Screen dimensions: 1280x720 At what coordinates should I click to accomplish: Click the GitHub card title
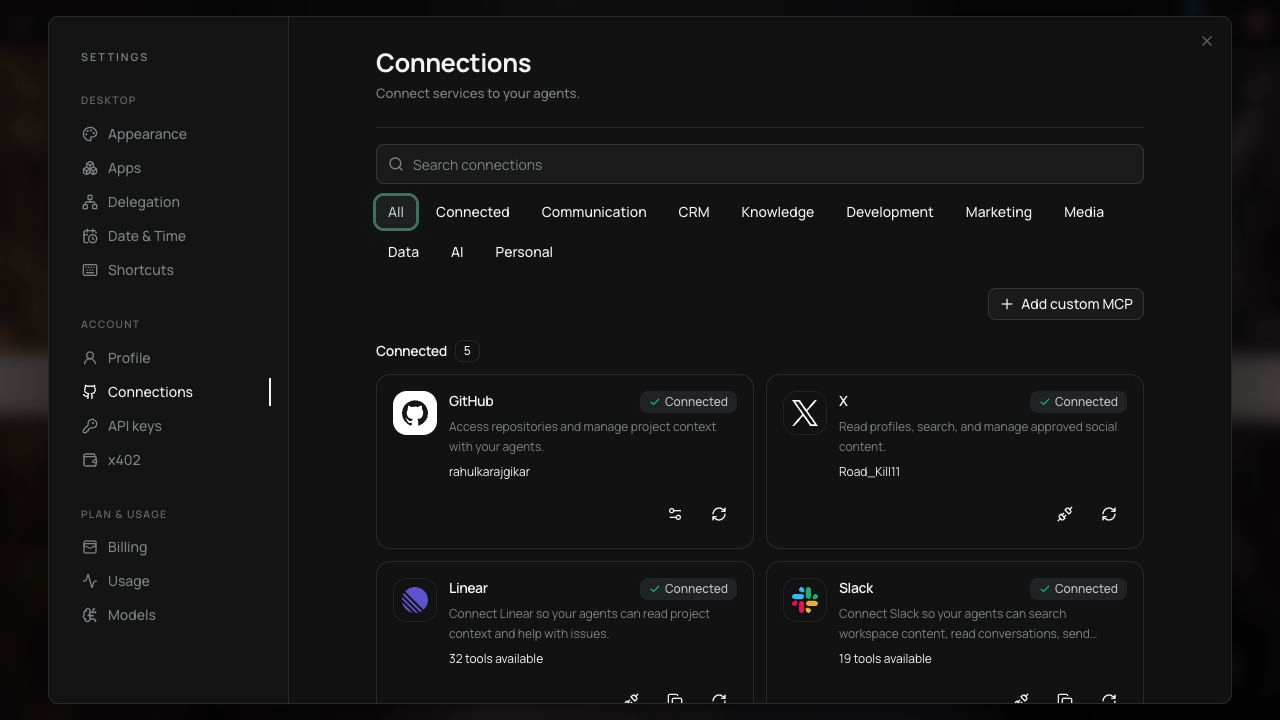471,401
